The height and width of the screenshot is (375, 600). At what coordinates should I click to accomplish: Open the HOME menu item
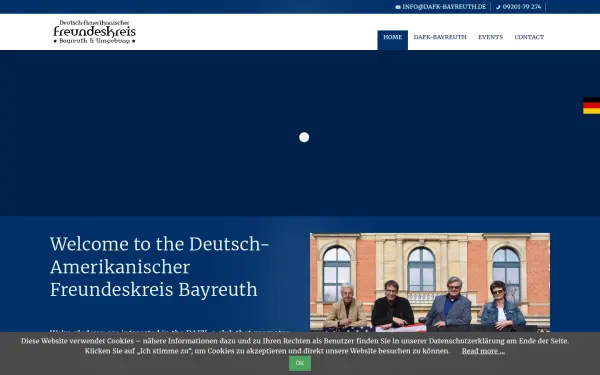point(393,40)
